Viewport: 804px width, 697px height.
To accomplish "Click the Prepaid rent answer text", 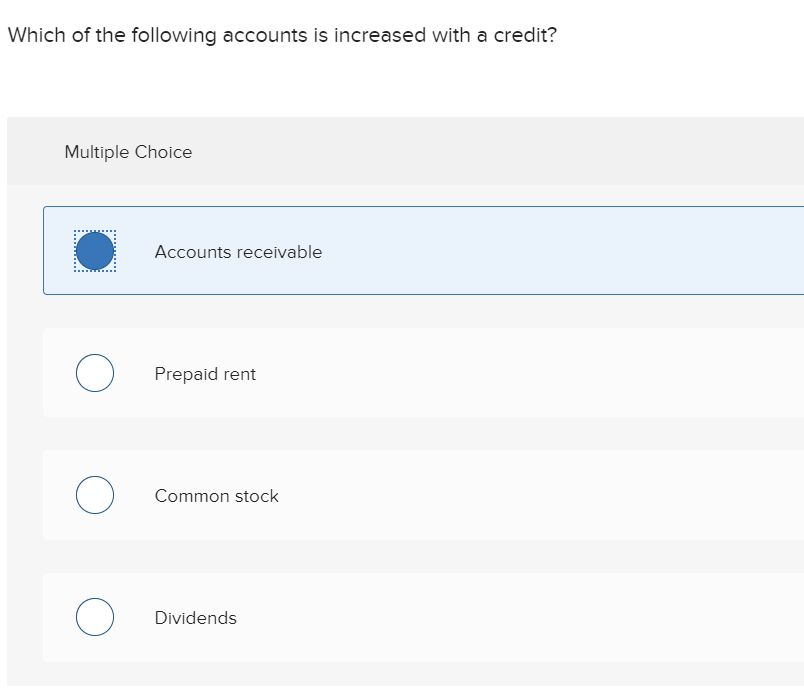I will click(x=205, y=374).
